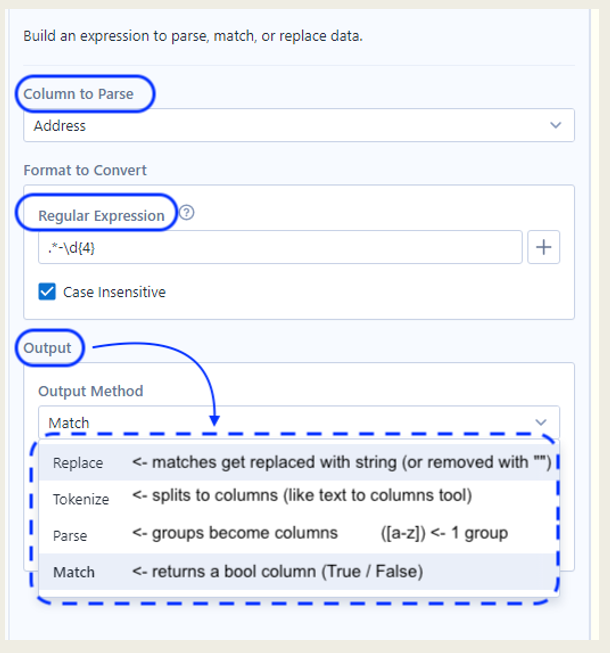Image resolution: width=610 pixels, height=653 pixels.
Task: Choose Parse from the output method list
Action: point(70,535)
